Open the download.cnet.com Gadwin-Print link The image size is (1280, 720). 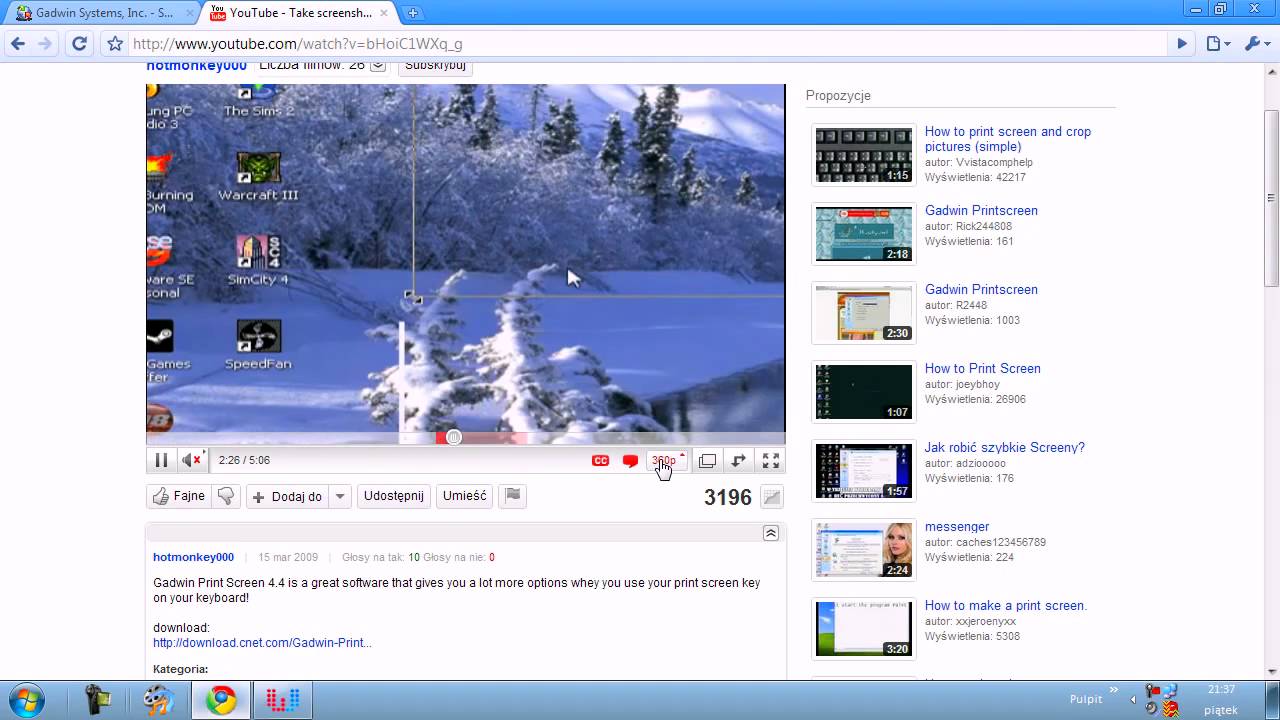tap(262, 643)
